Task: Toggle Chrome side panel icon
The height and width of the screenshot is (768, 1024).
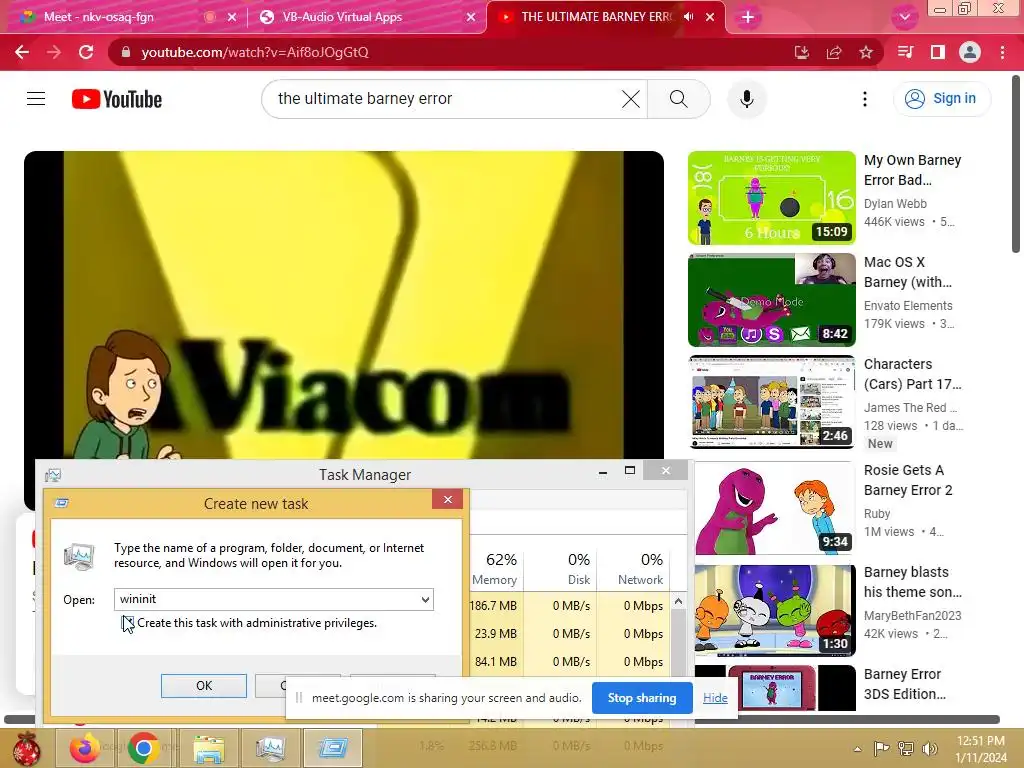Action: tap(938, 52)
